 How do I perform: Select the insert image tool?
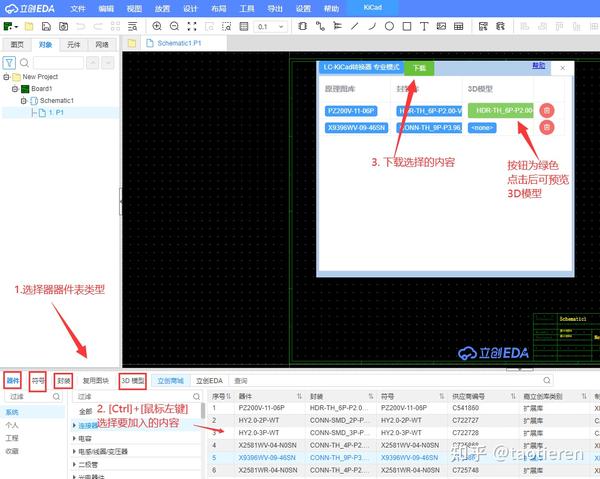441,26
